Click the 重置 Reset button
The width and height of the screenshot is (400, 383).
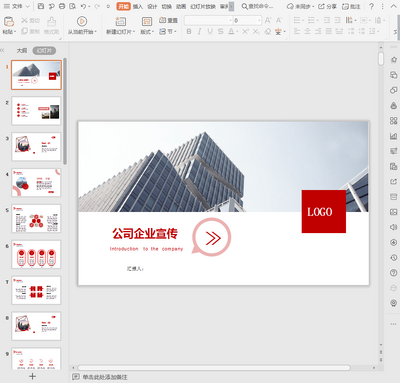coord(168,20)
